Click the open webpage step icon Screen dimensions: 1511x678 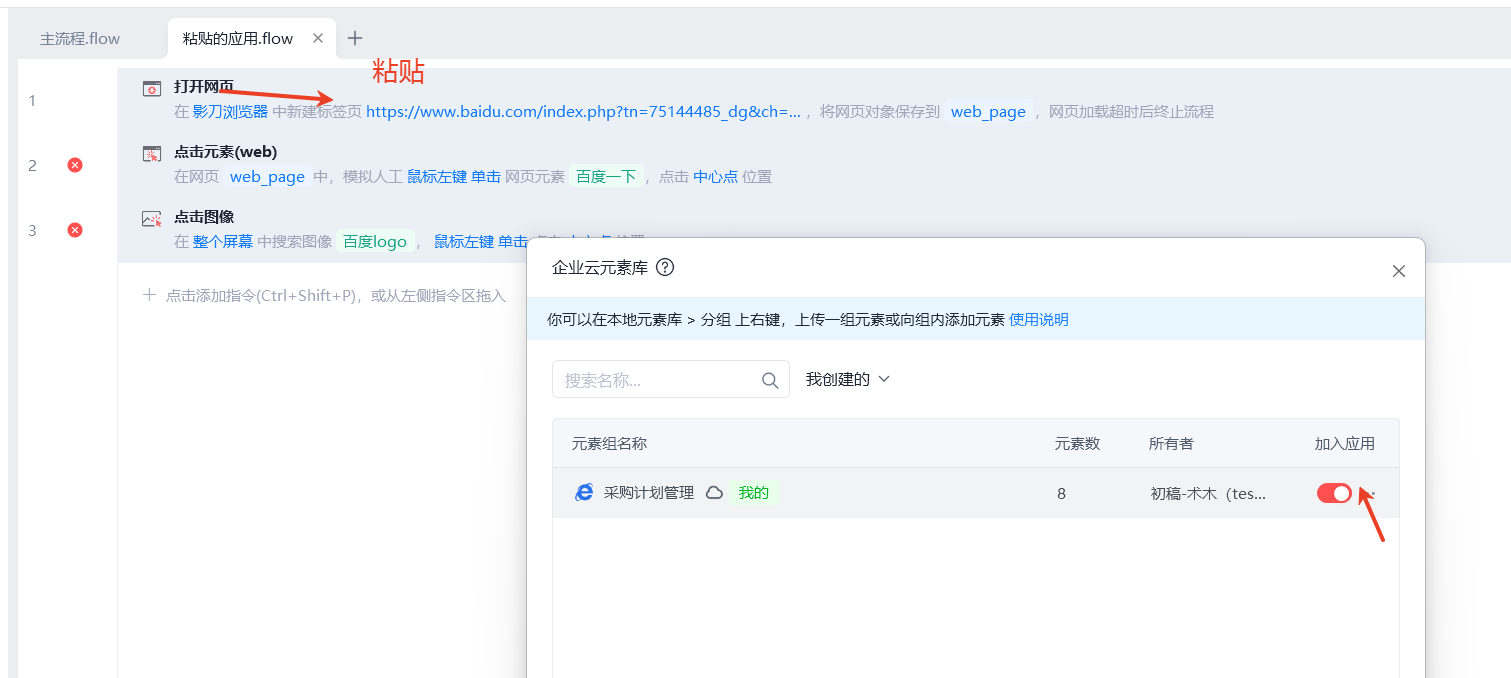151,89
